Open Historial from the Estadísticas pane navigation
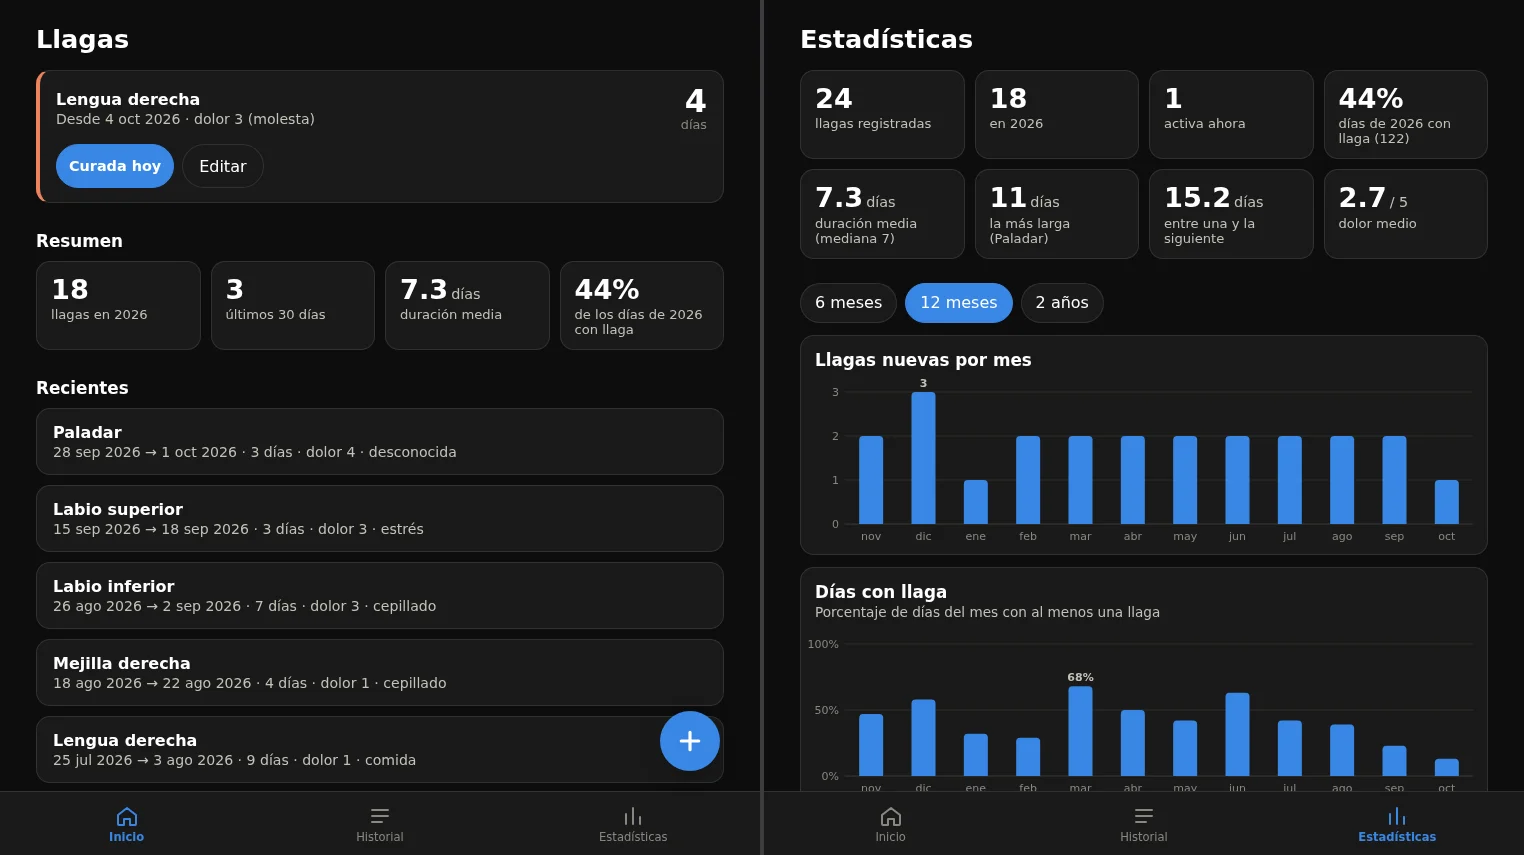The height and width of the screenshot is (855, 1524). click(x=1144, y=824)
